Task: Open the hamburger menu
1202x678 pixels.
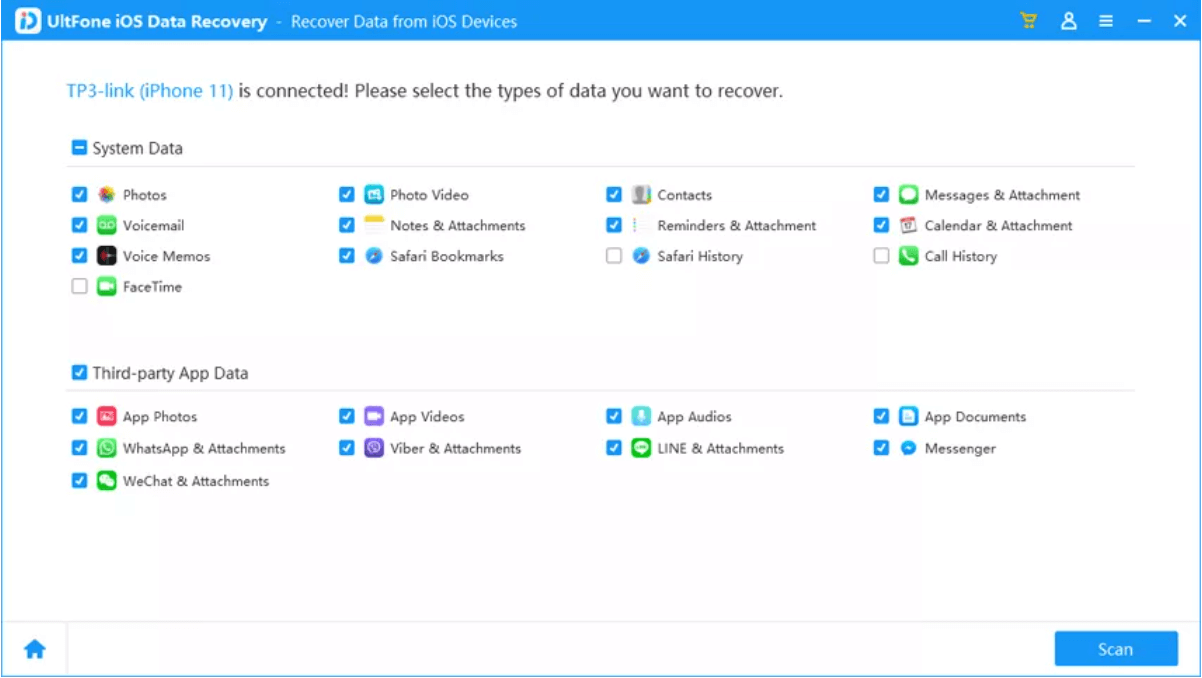Action: (1106, 20)
